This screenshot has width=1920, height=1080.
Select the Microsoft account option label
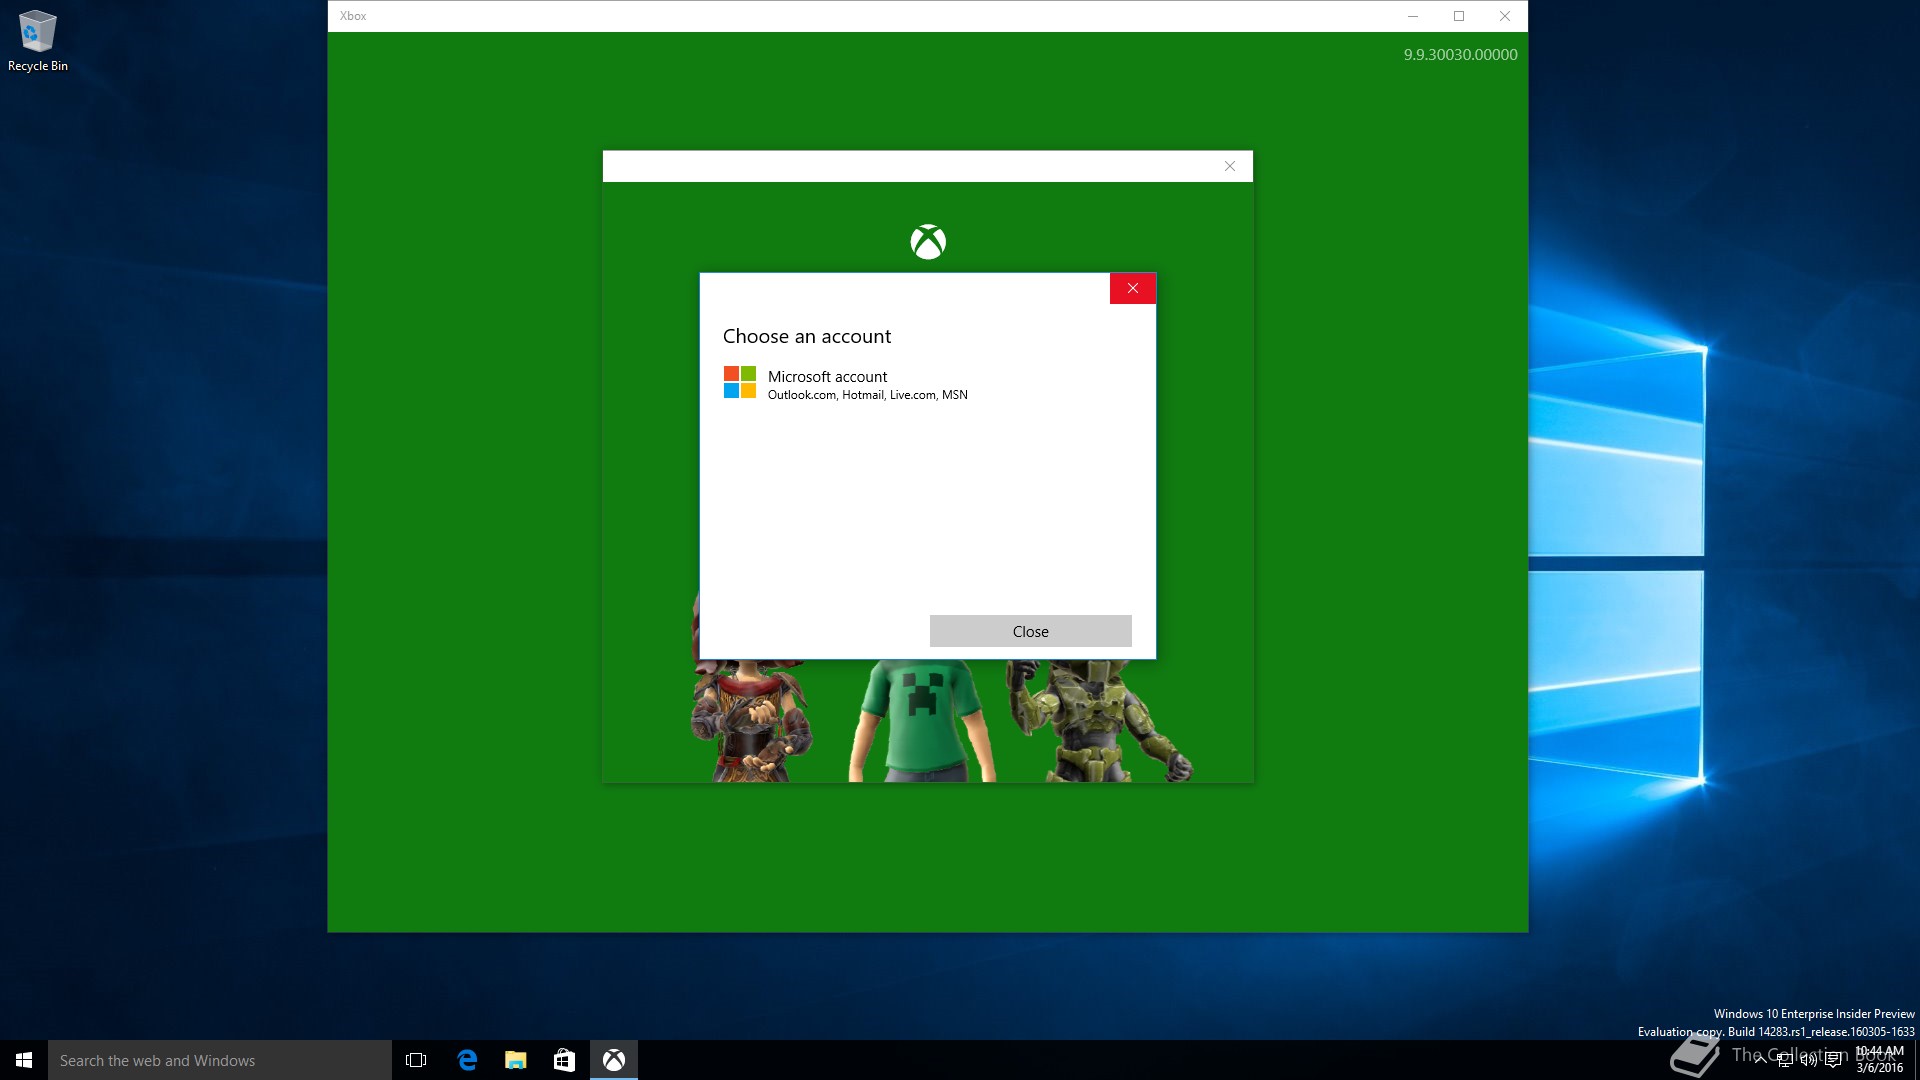(827, 376)
